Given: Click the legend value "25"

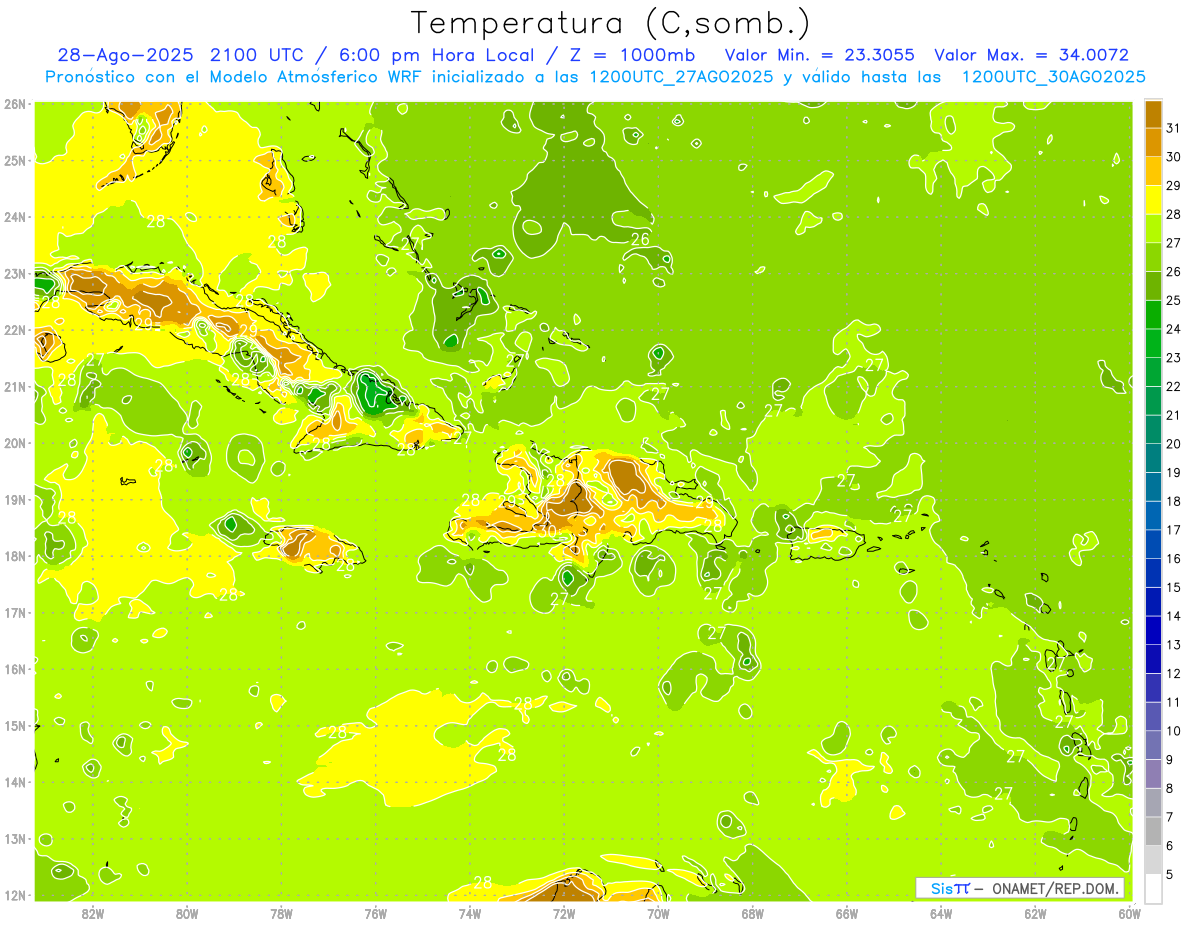Looking at the screenshot, I should click(x=1173, y=301).
